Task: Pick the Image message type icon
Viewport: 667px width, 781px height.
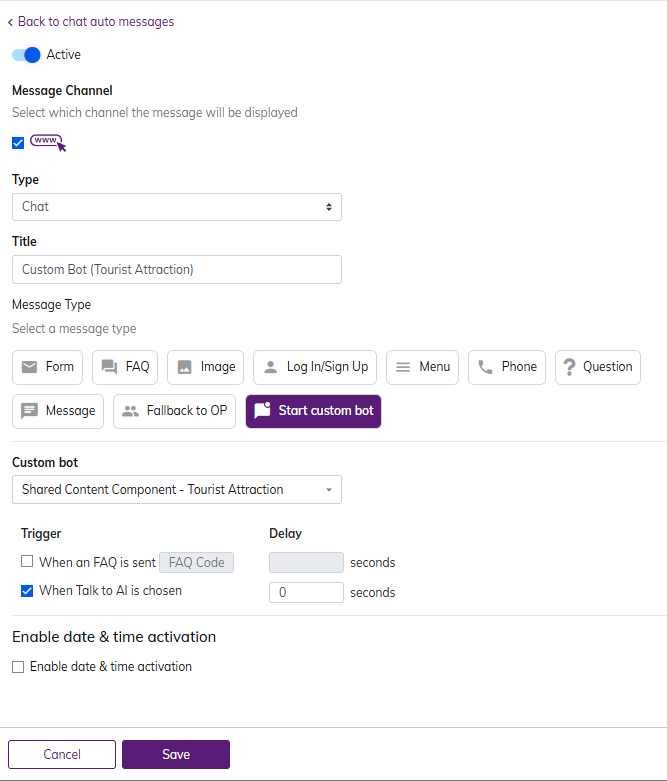Action: point(184,367)
